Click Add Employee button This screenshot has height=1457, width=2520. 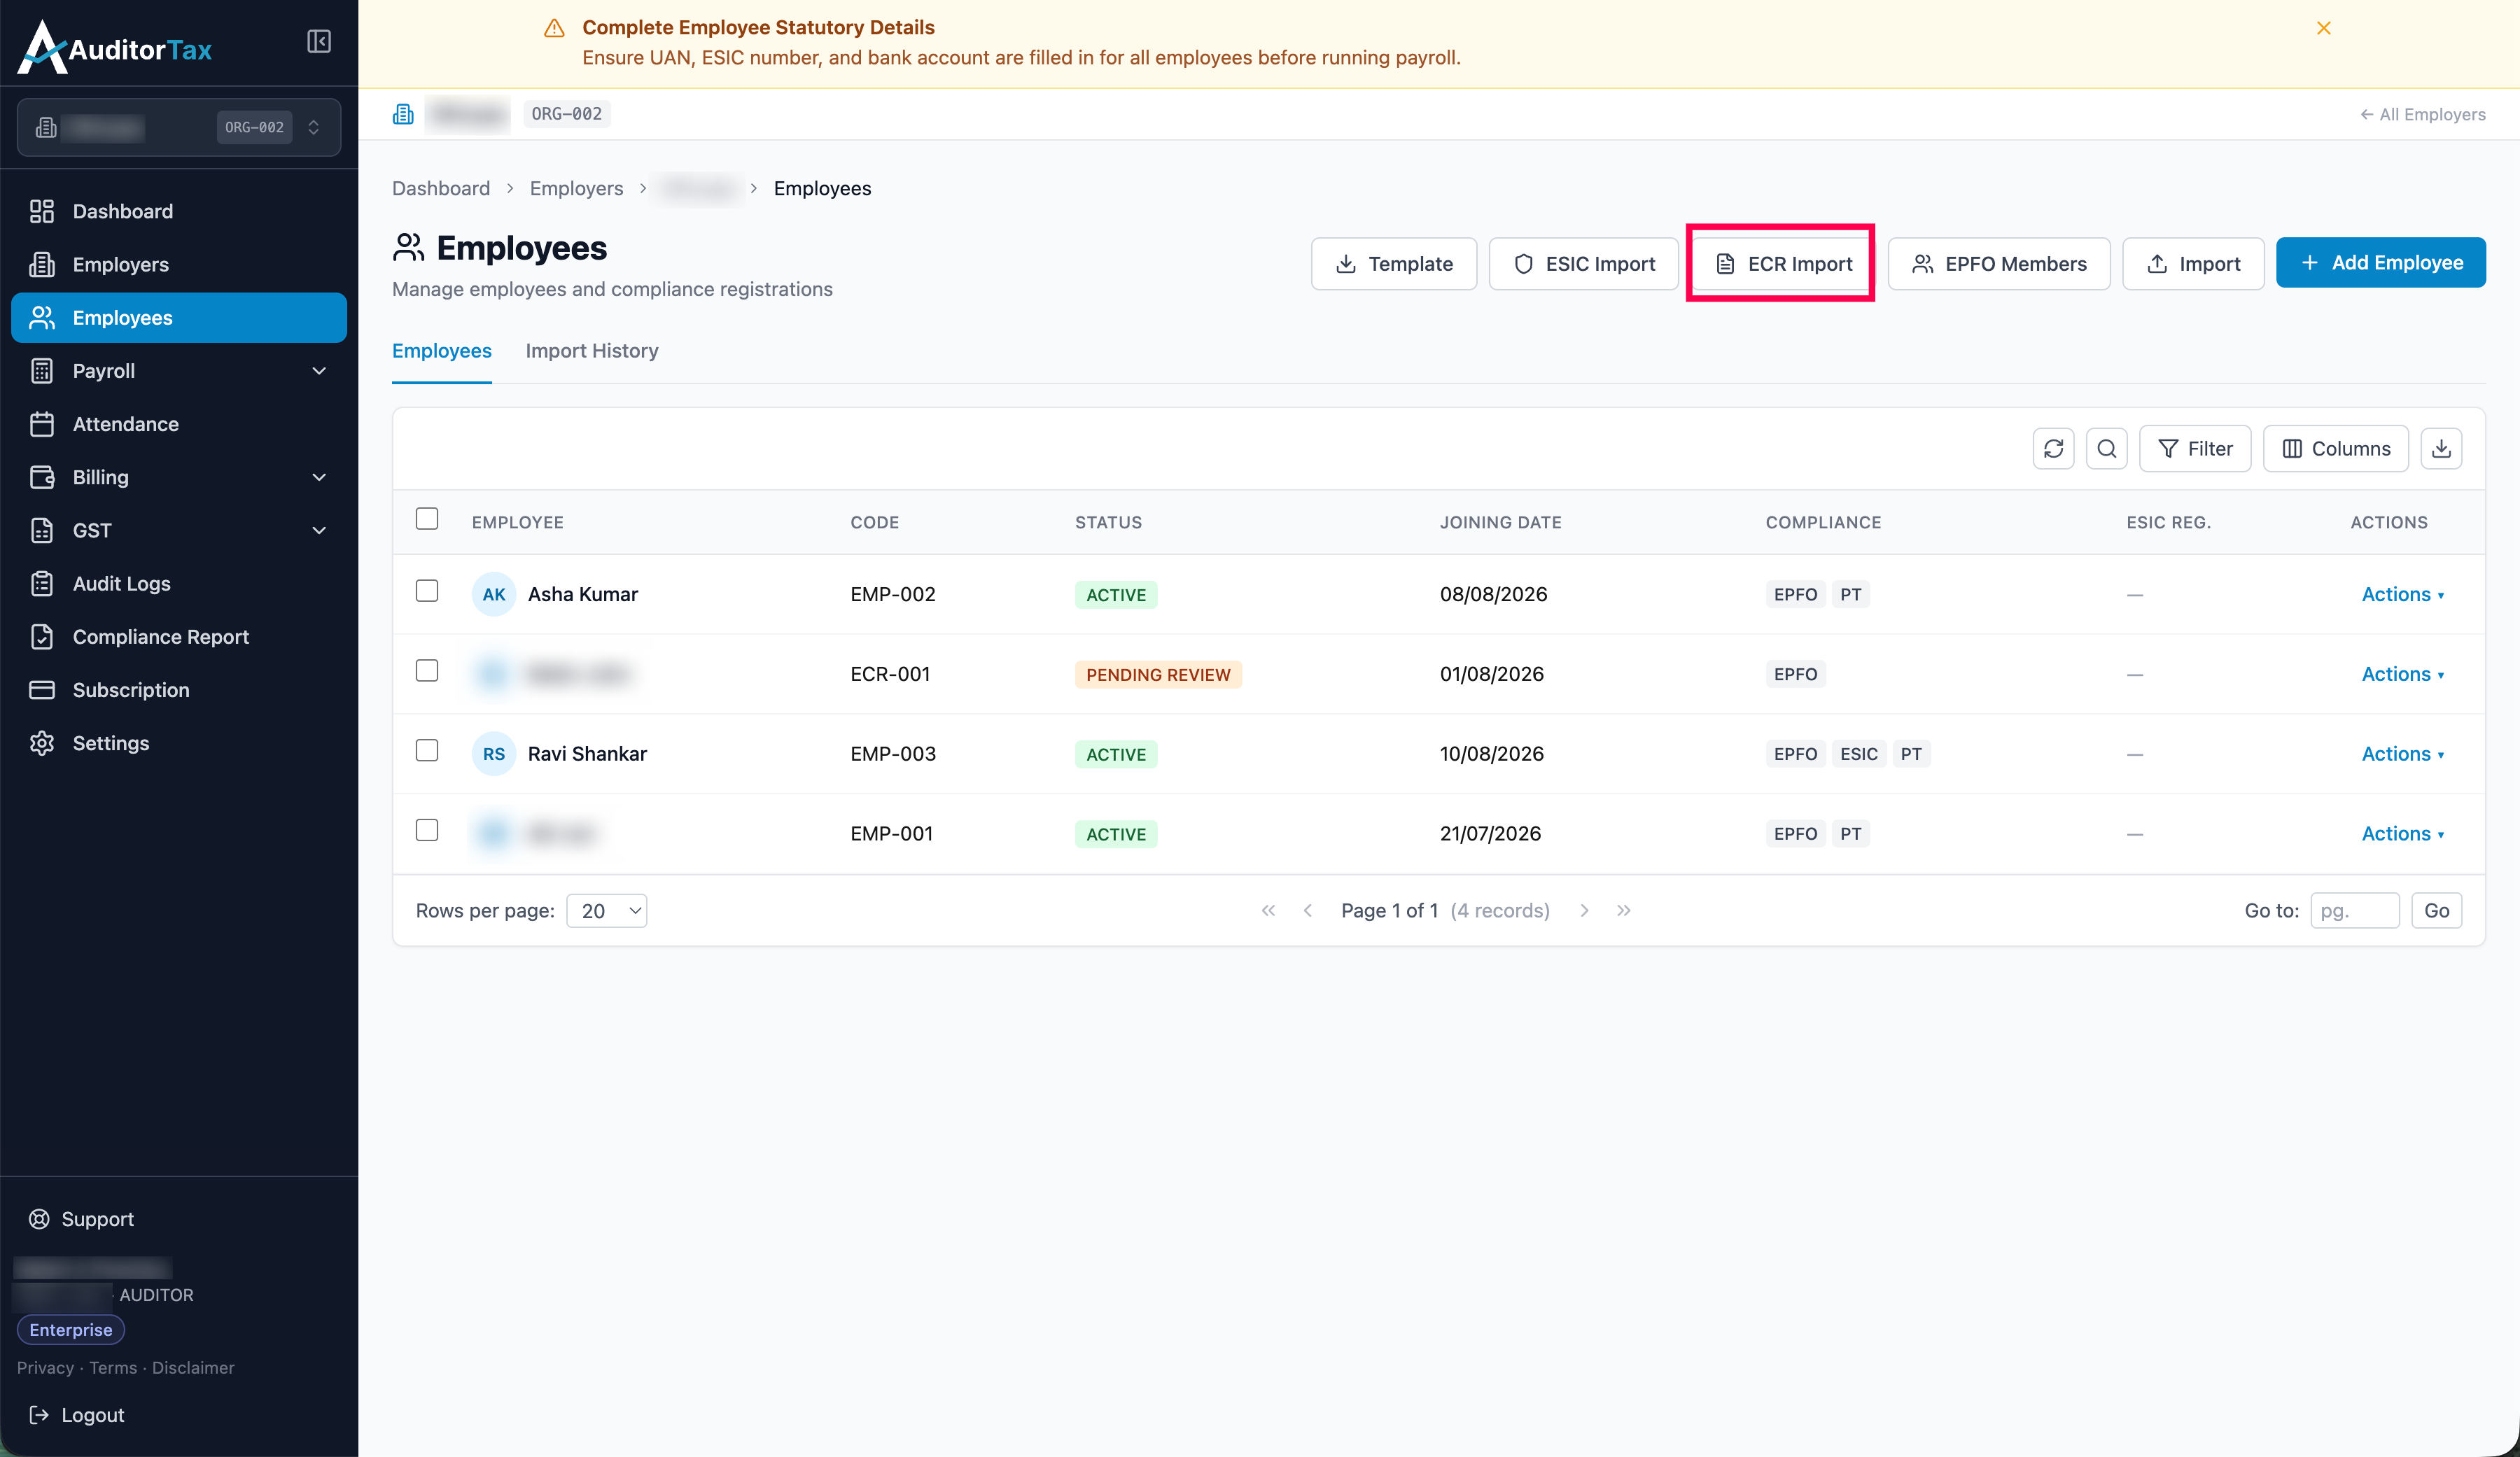tap(2380, 263)
